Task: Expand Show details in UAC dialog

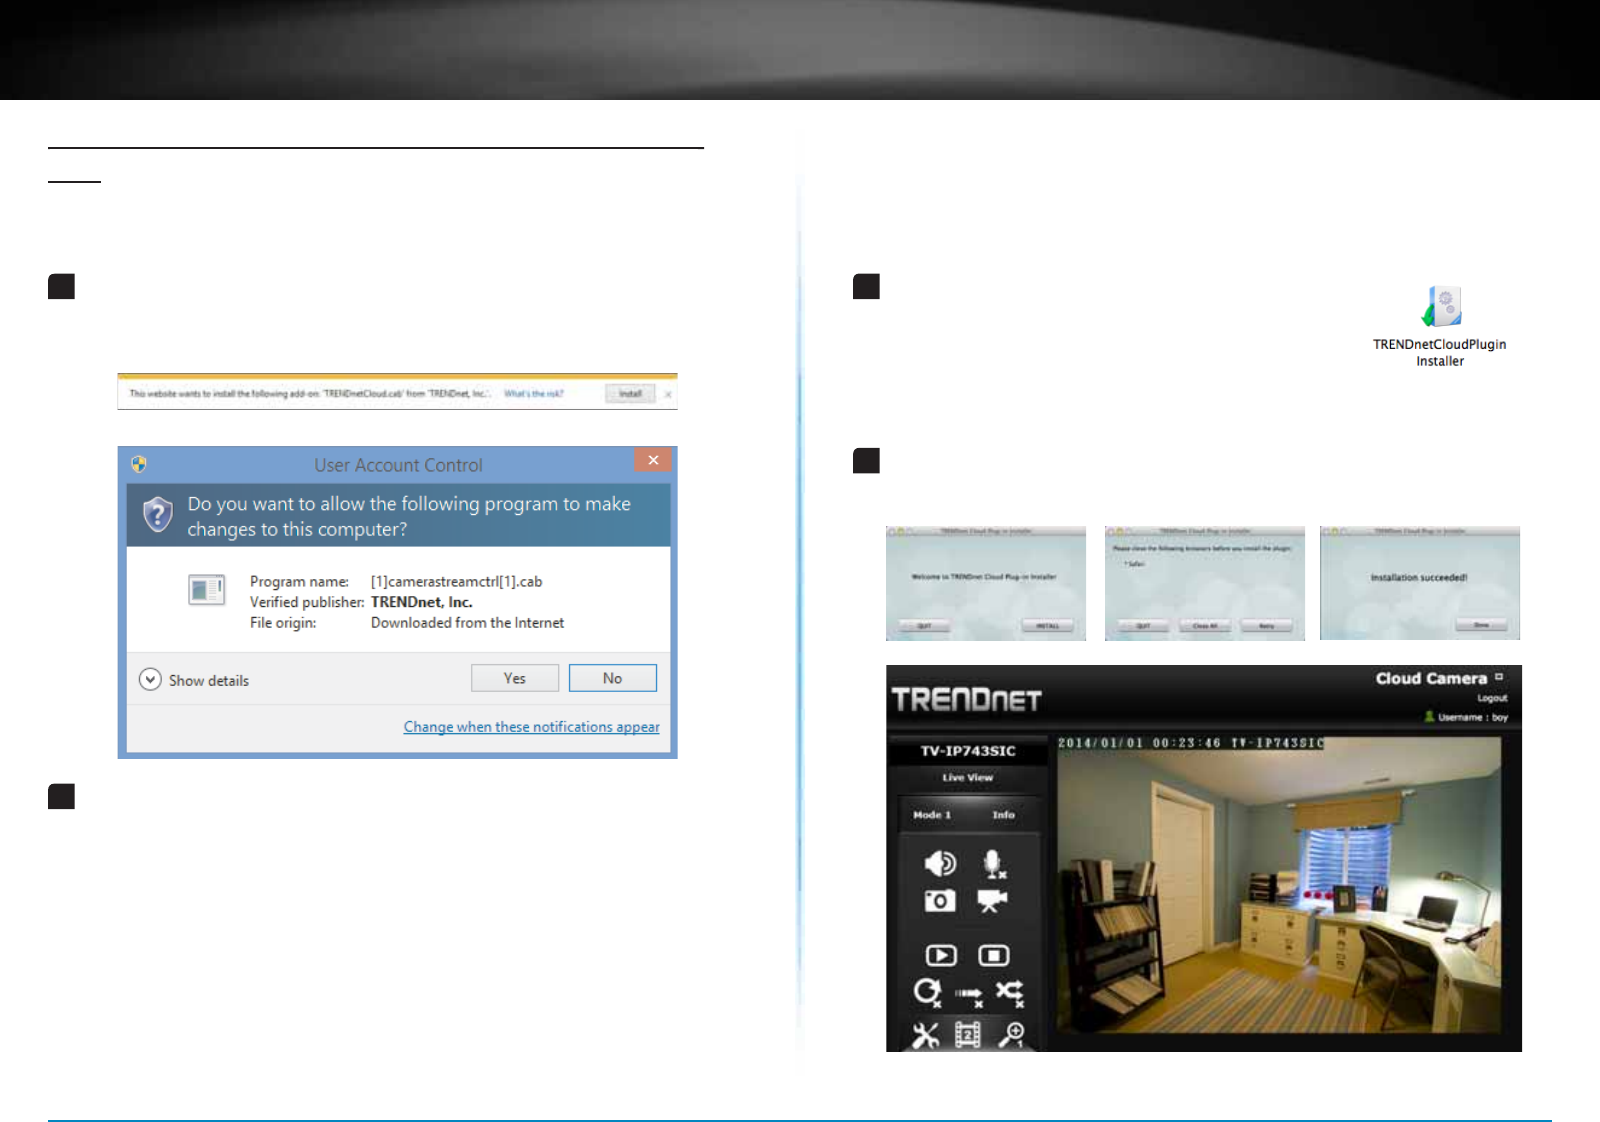Action: click(194, 680)
